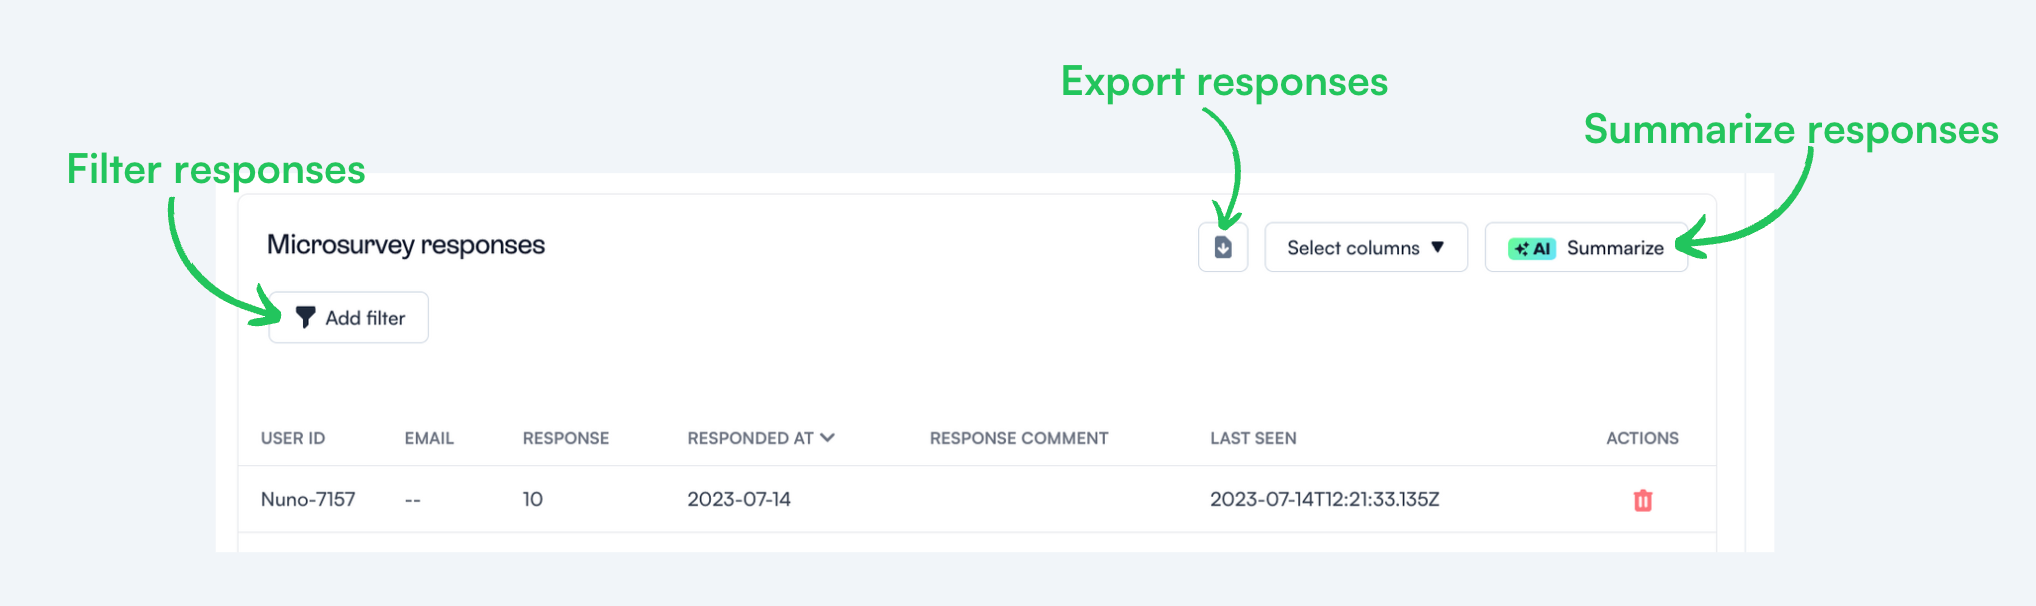The height and width of the screenshot is (606, 2036).
Task: Select the last seen timestamp 2023-07-14T12:21:33.135Z
Action: coord(1324,499)
